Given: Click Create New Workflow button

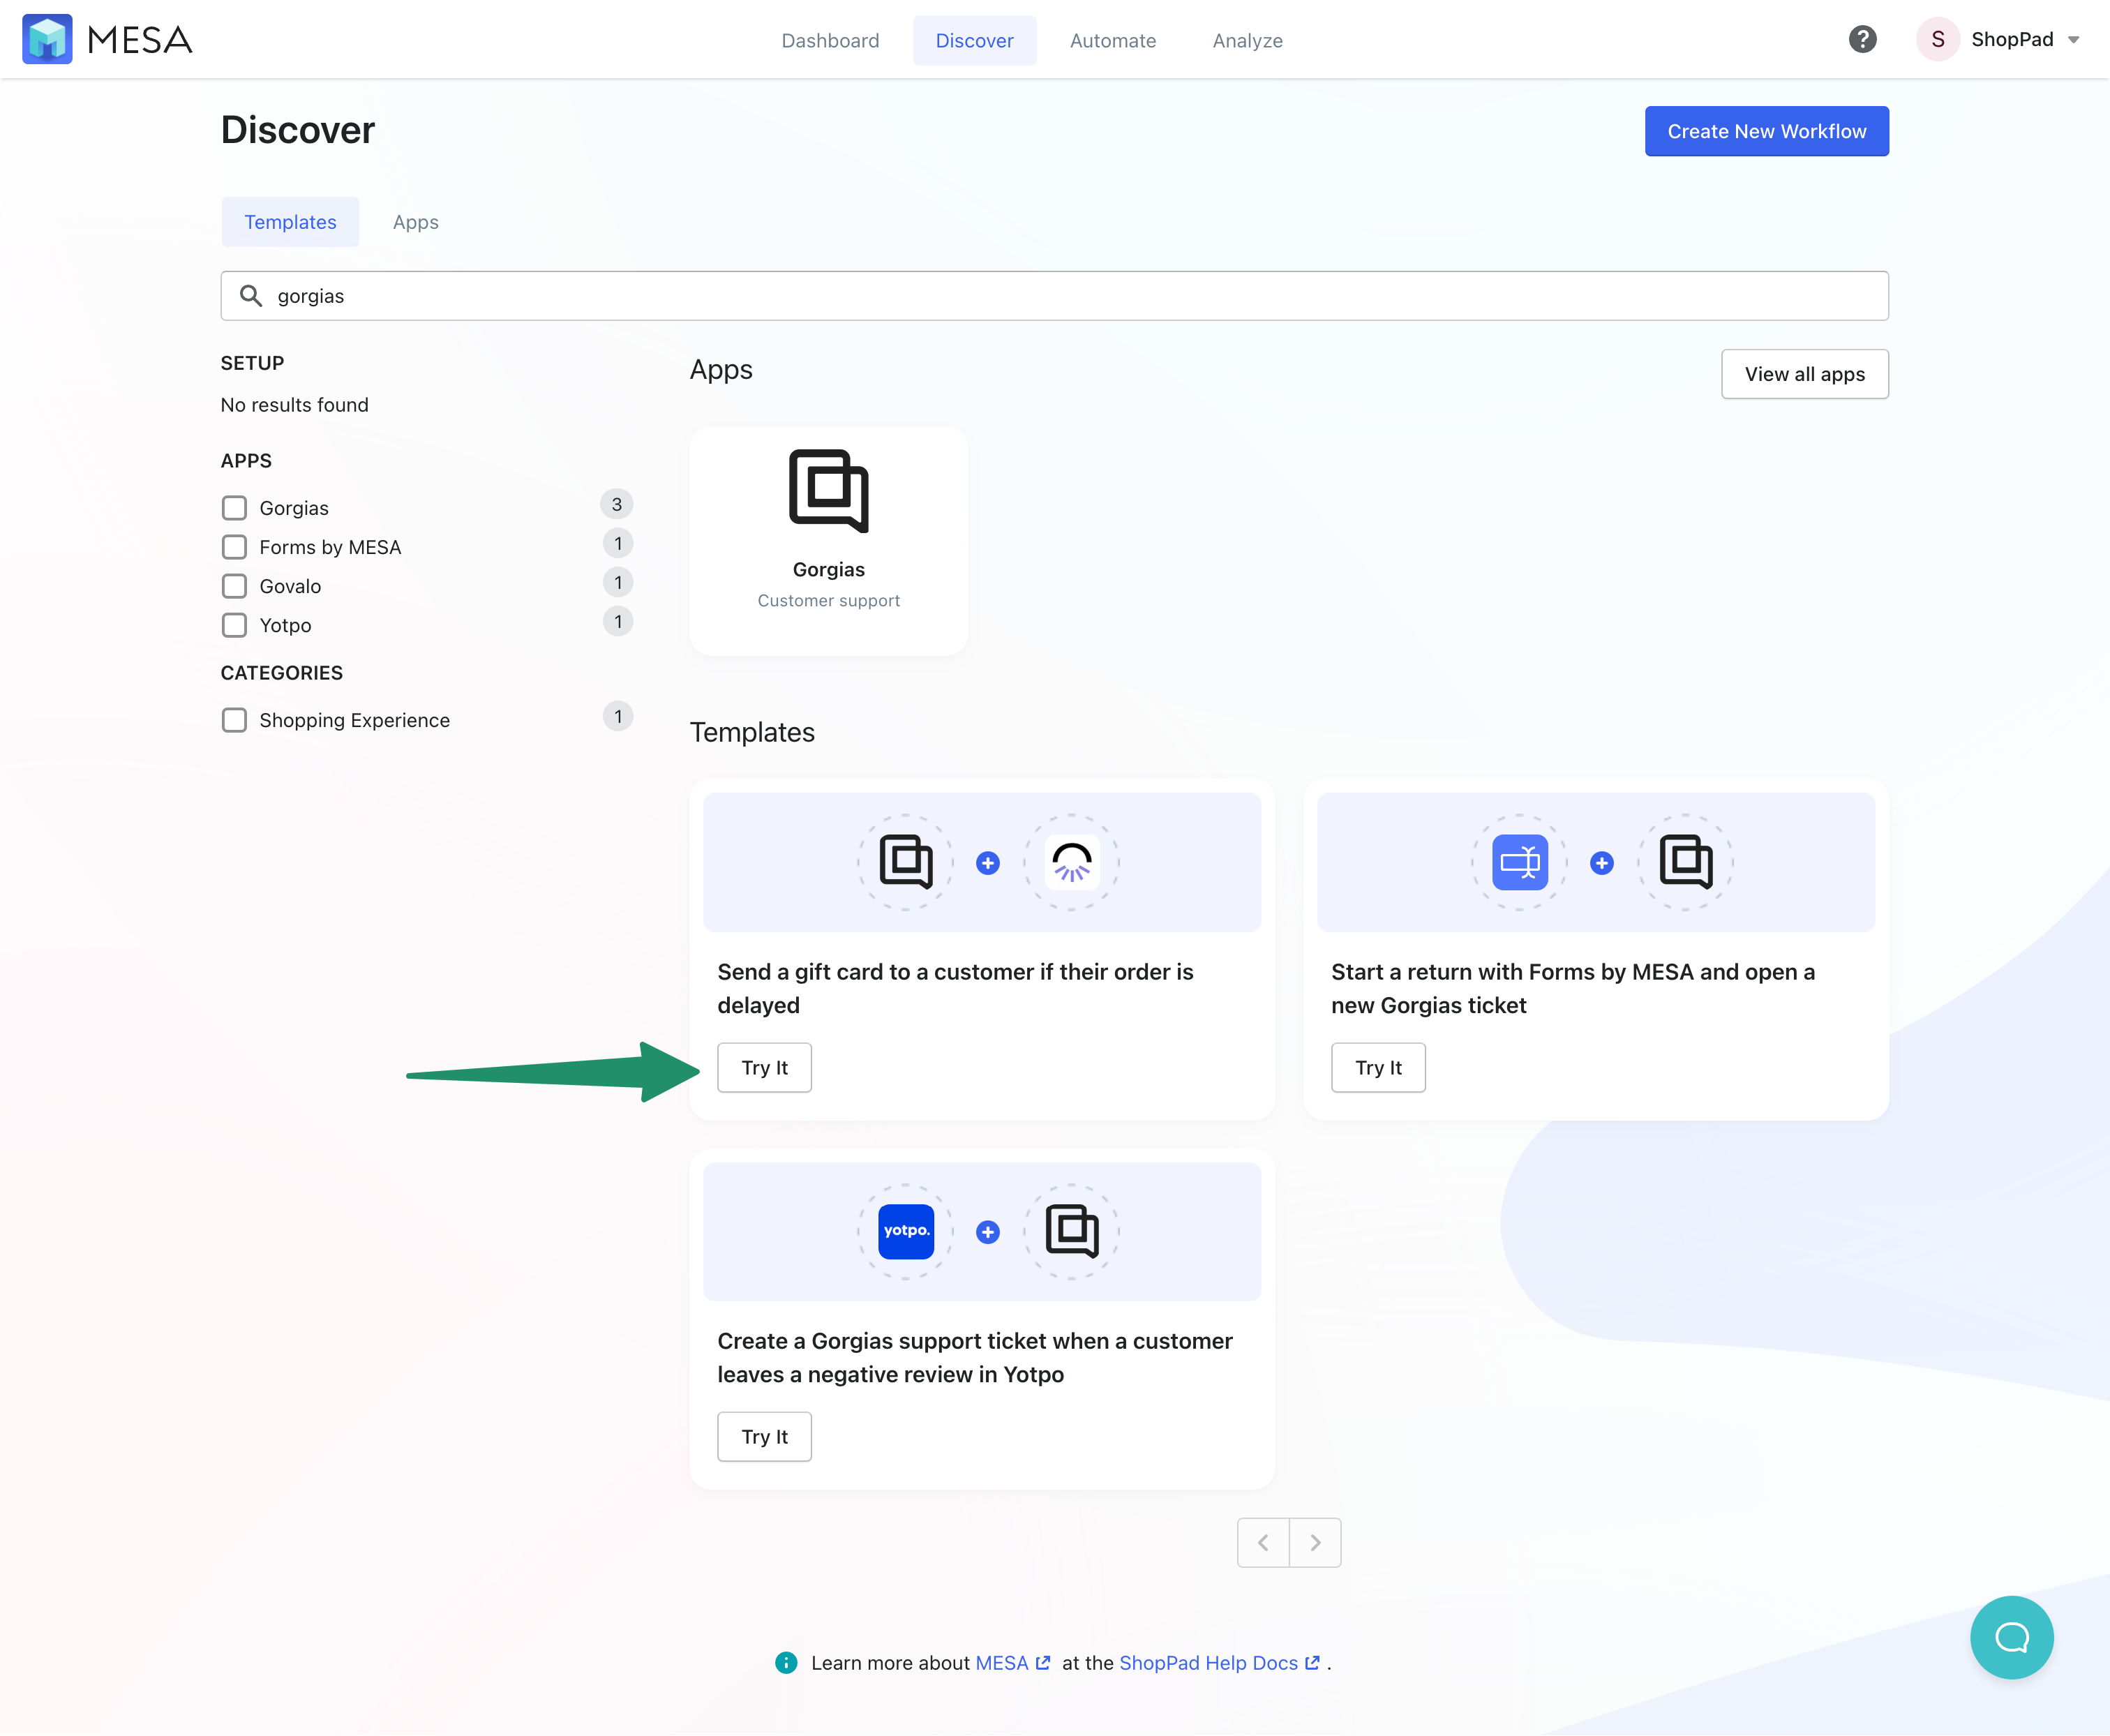Looking at the screenshot, I should [x=1766, y=131].
